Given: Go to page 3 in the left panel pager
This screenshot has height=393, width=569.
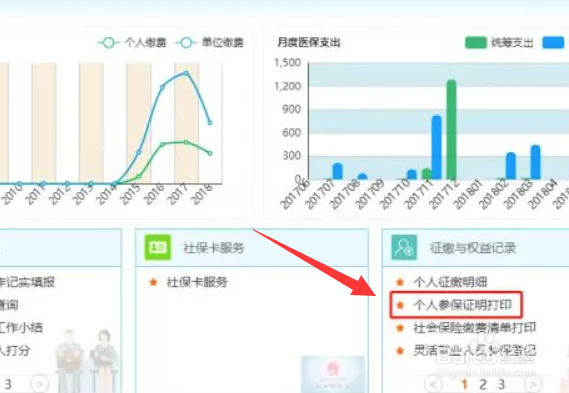Looking at the screenshot, I should coord(8,384).
